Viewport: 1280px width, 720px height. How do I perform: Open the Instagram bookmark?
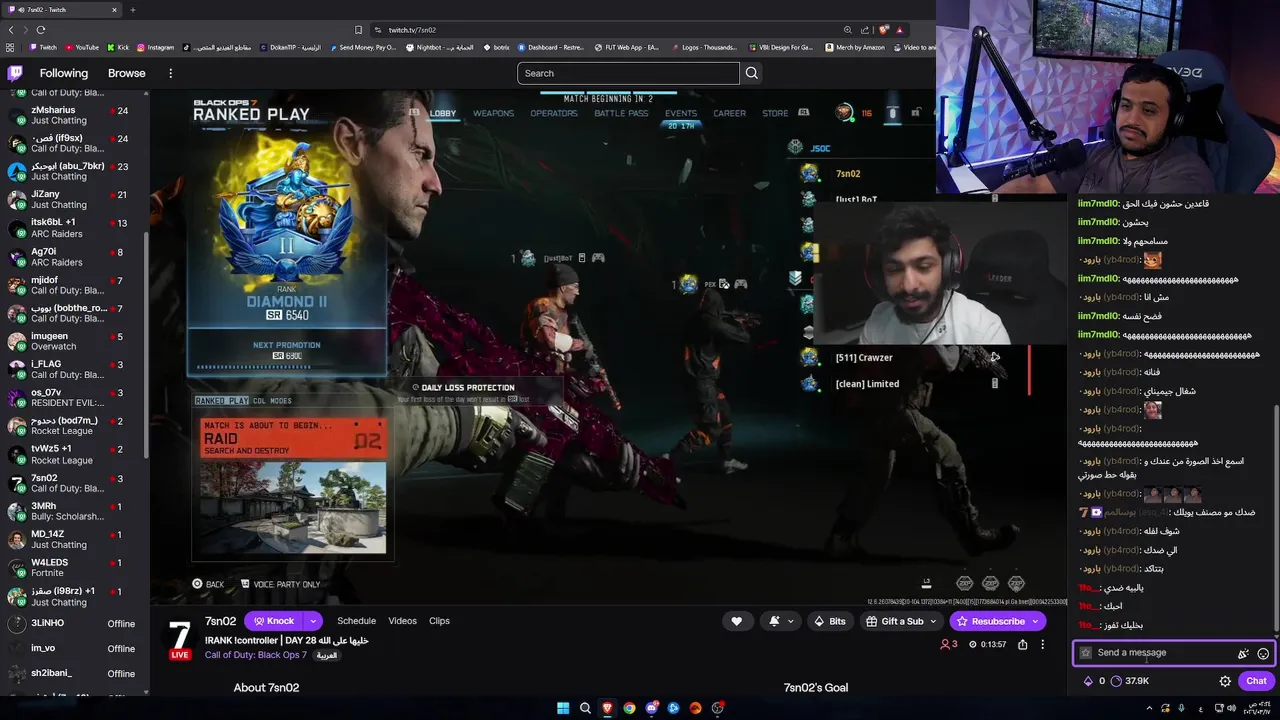[x=155, y=47]
